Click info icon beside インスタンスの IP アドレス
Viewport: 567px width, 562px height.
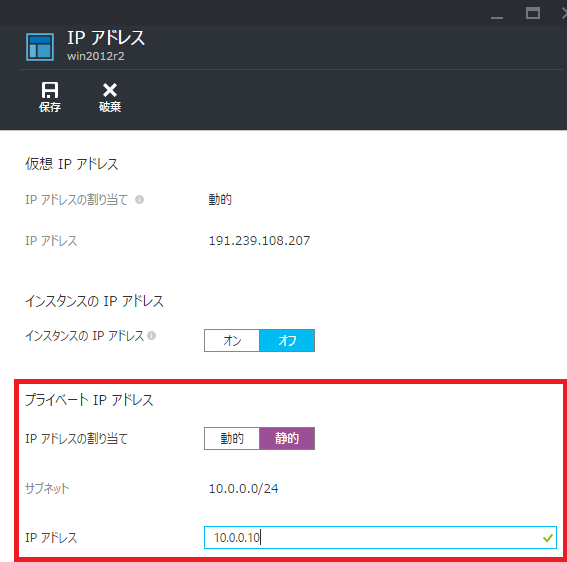click(x=152, y=336)
